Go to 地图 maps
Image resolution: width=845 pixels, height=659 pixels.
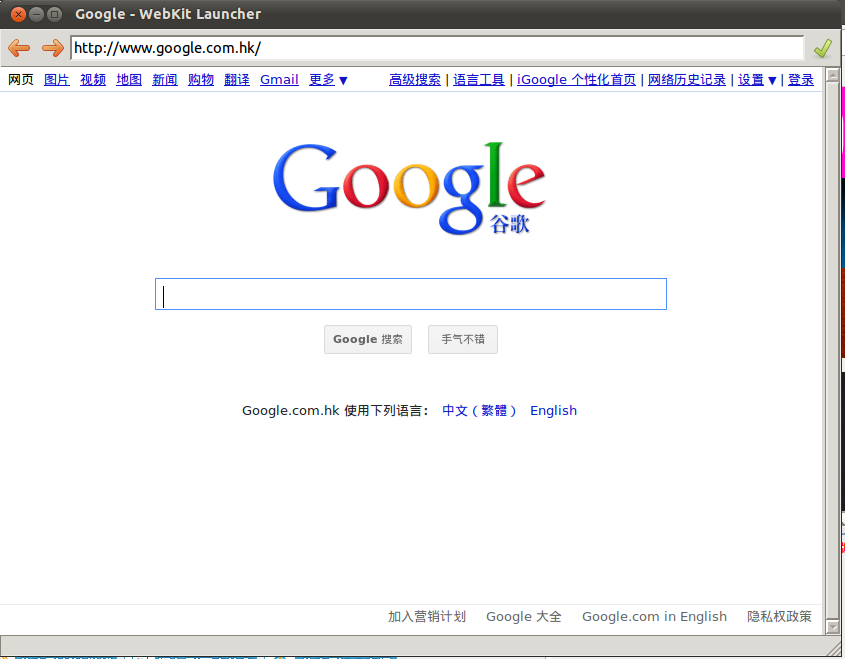tap(129, 80)
